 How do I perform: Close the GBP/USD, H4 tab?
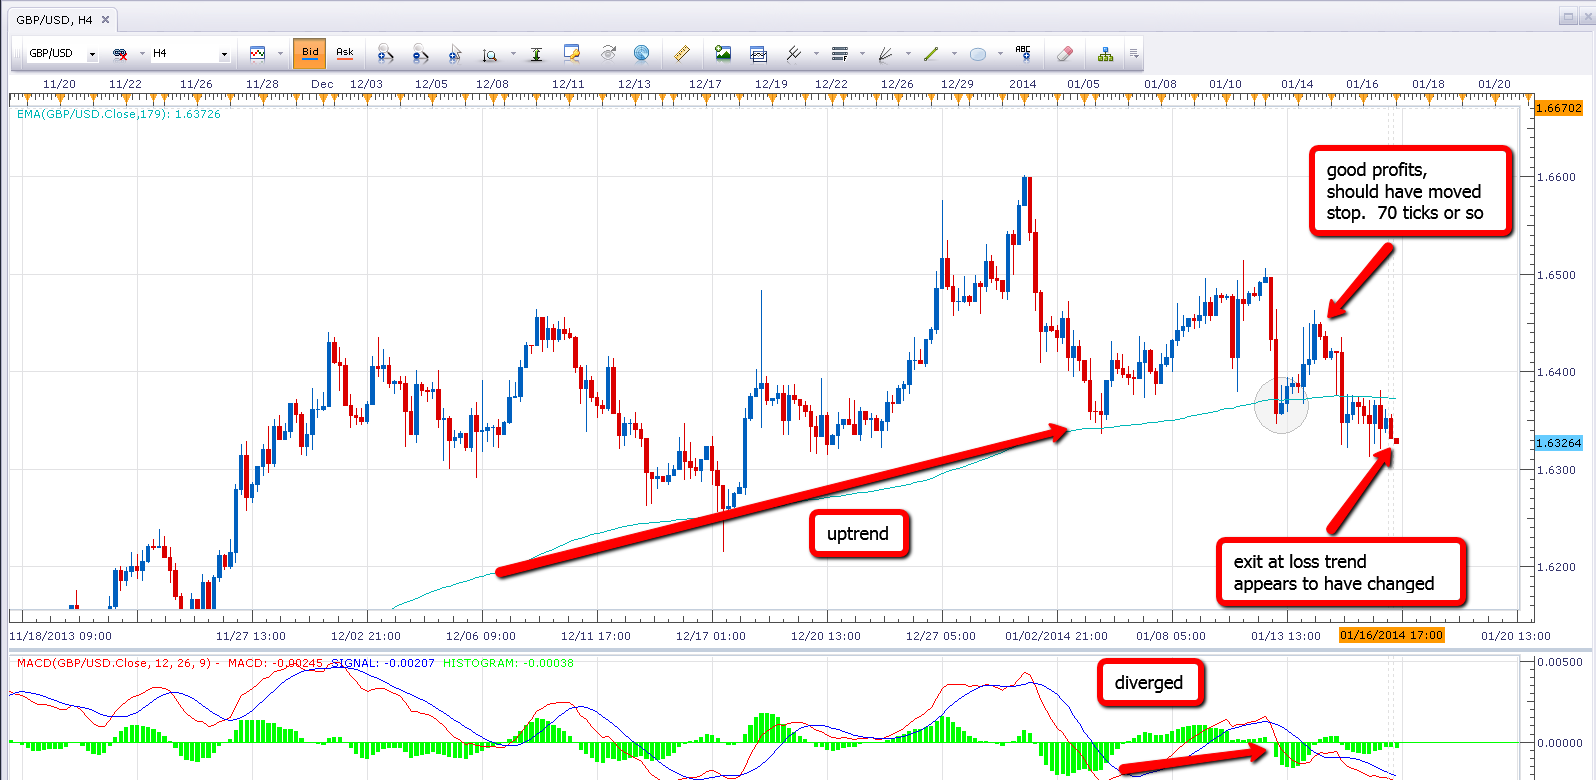[105, 19]
